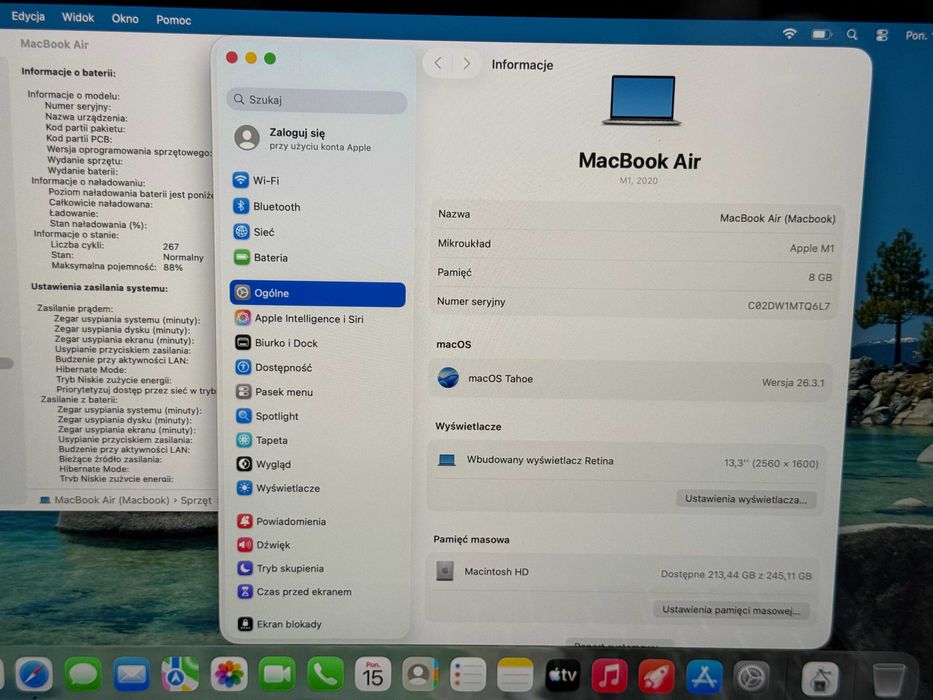Click Spotlight magnifier in menu bar
This screenshot has width=933, height=700.
pyautogui.click(x=852, y=35)
